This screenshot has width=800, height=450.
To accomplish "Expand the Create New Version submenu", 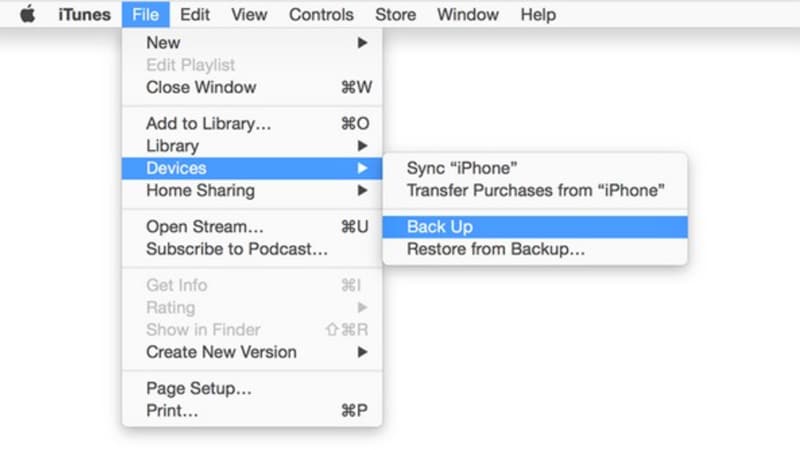I will click(252, 352).
